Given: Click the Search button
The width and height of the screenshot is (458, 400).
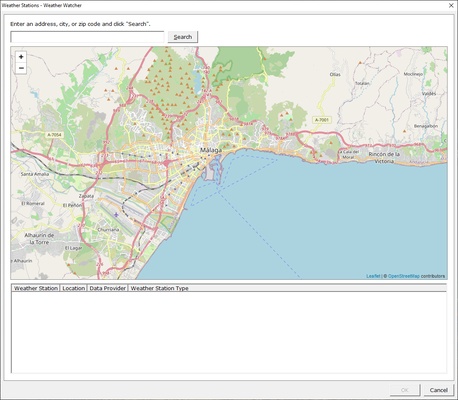Looking at the screenshot, I should pyautogui.click(x=183, y=37).
